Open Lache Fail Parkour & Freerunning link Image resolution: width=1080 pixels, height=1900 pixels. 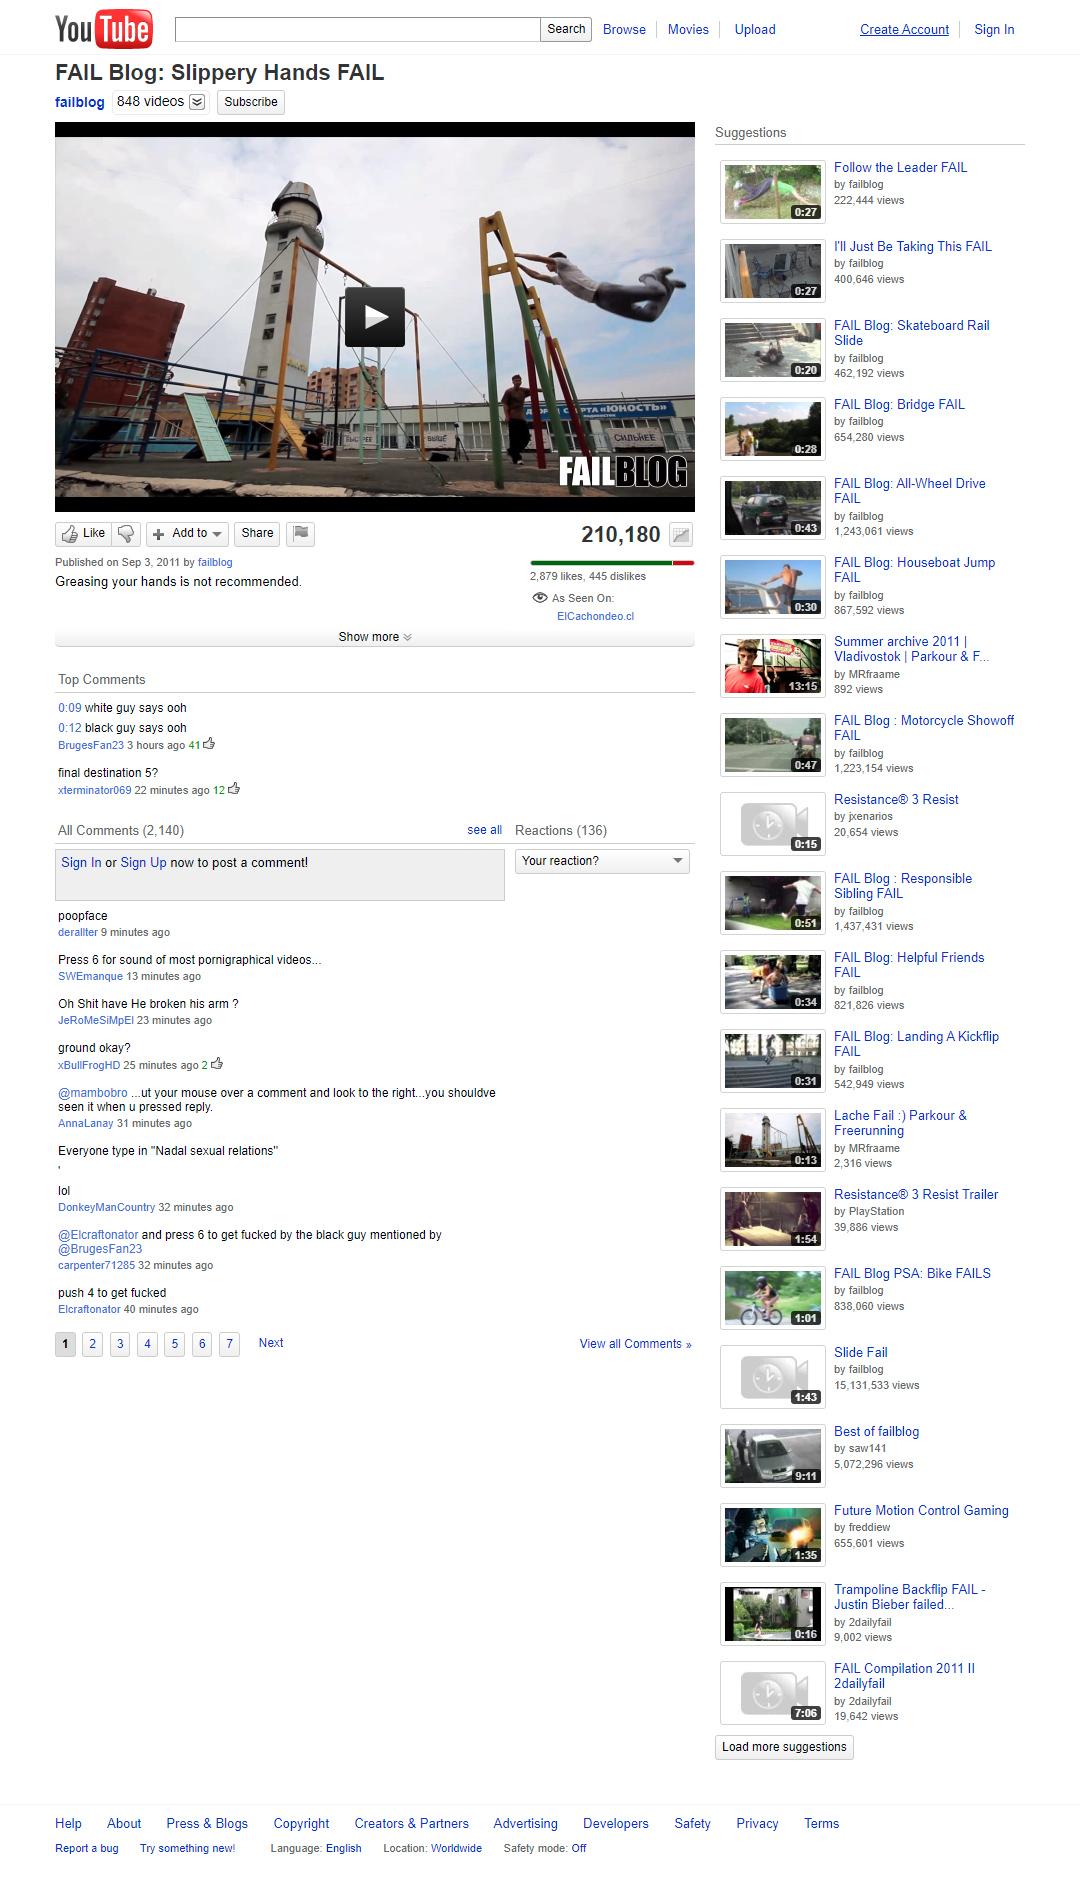pyautogui.click(x=901, y=1123)
